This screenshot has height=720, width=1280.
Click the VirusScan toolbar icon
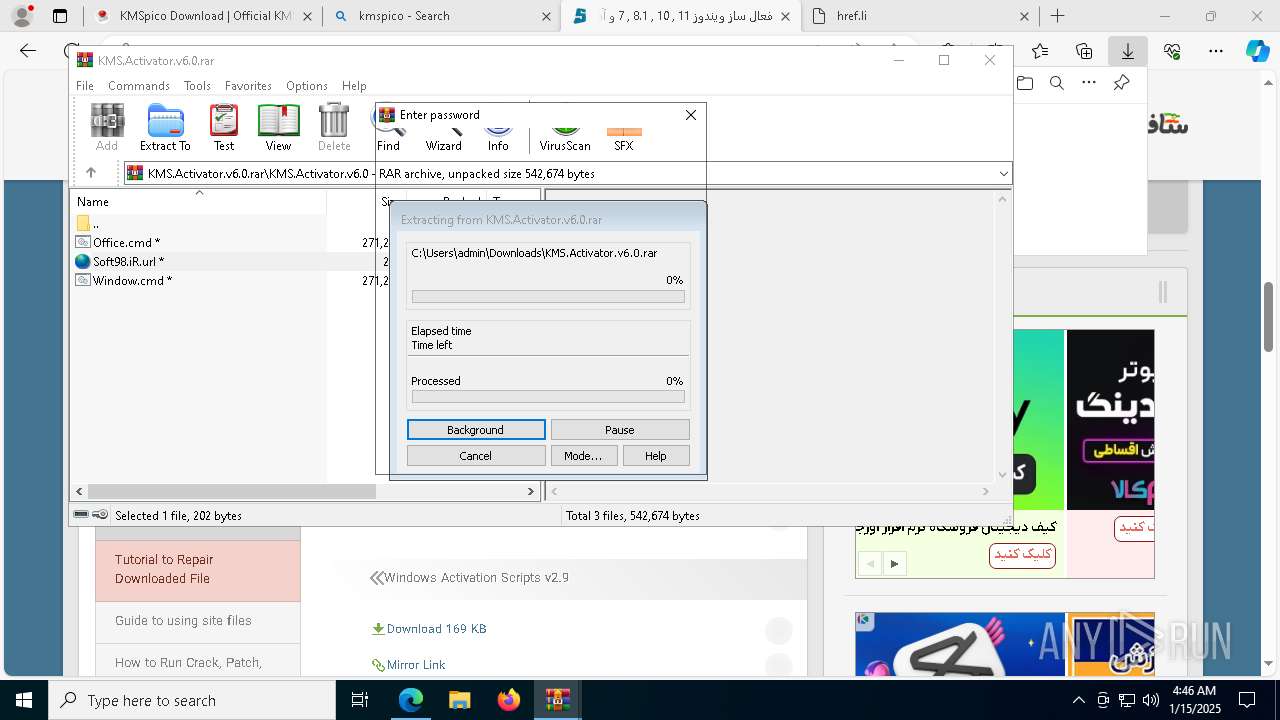(x=565, y=138)
